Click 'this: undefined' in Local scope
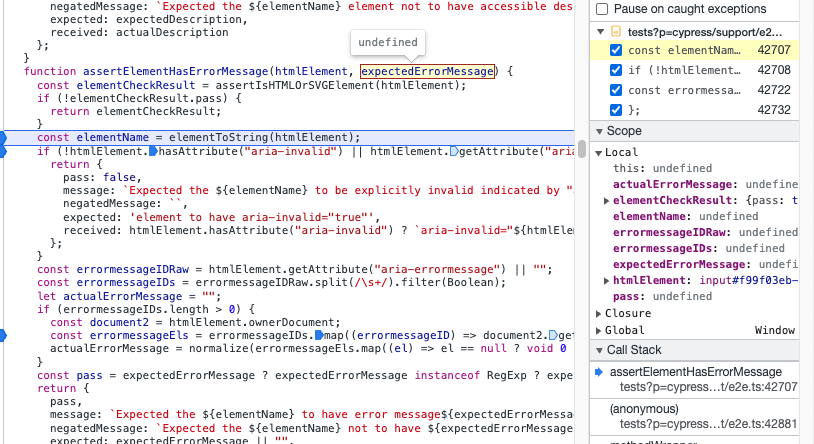Viewport: 814px width, 444px height. pyautogui.click(x=662, y=168)
